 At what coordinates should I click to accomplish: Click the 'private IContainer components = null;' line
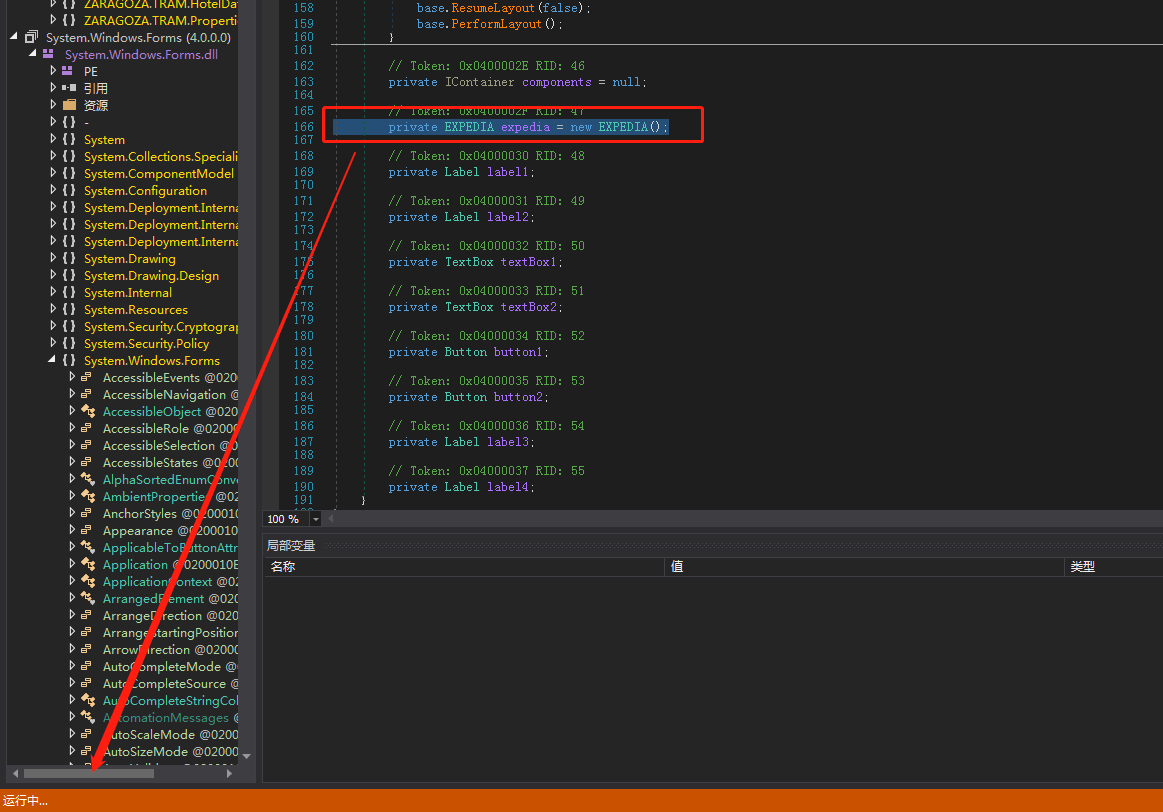click(x=517, y=82)
